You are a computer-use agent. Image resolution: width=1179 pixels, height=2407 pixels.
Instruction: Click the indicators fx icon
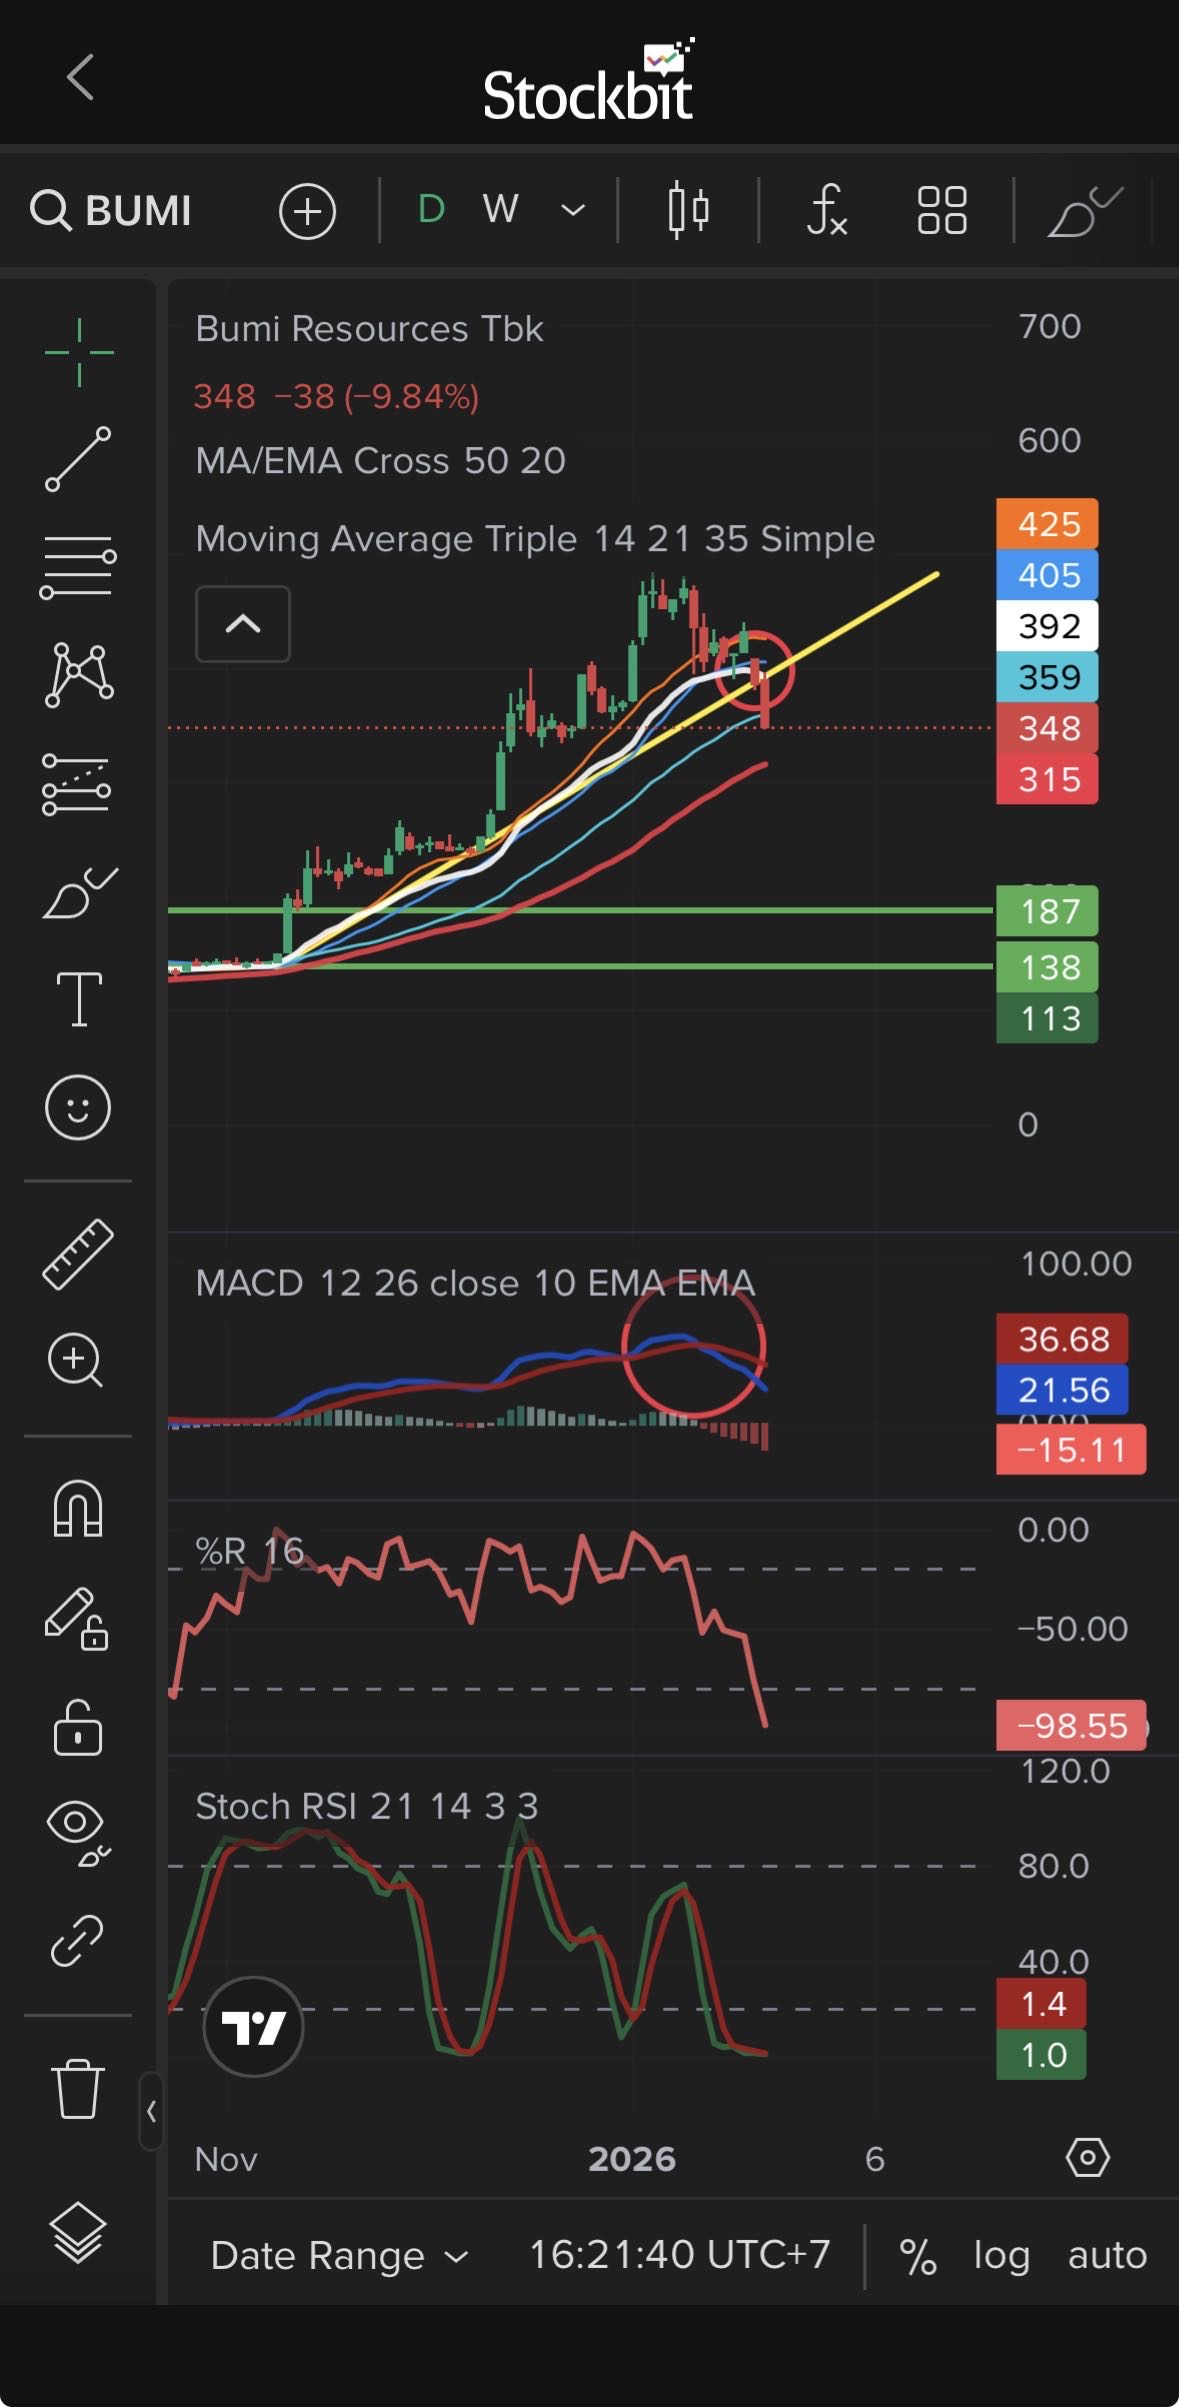tap(826, 211)
